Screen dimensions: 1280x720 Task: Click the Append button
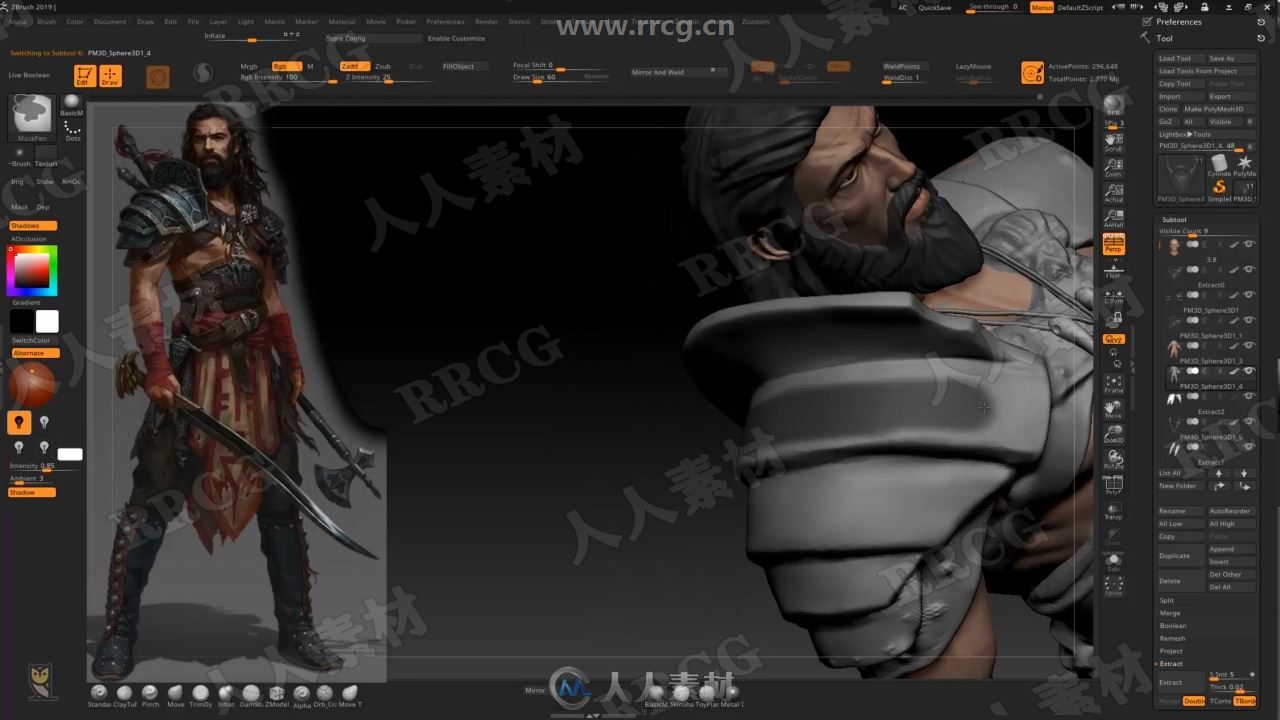click(1231, 549)
